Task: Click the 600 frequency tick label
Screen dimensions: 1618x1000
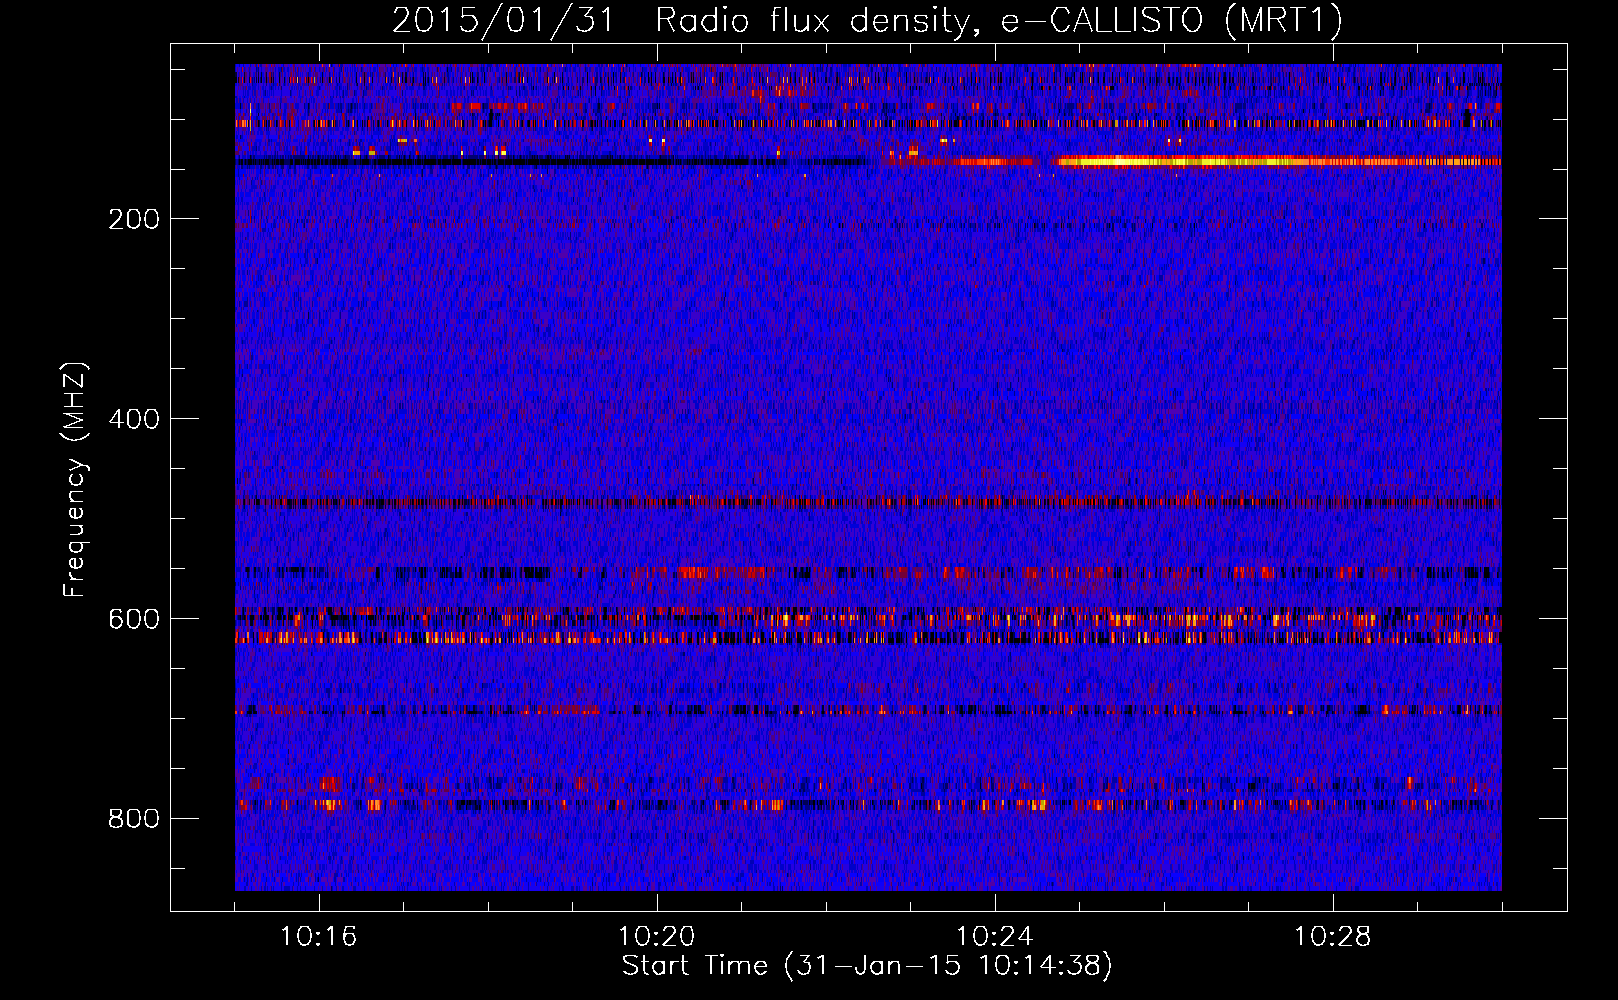Action: 134,619
